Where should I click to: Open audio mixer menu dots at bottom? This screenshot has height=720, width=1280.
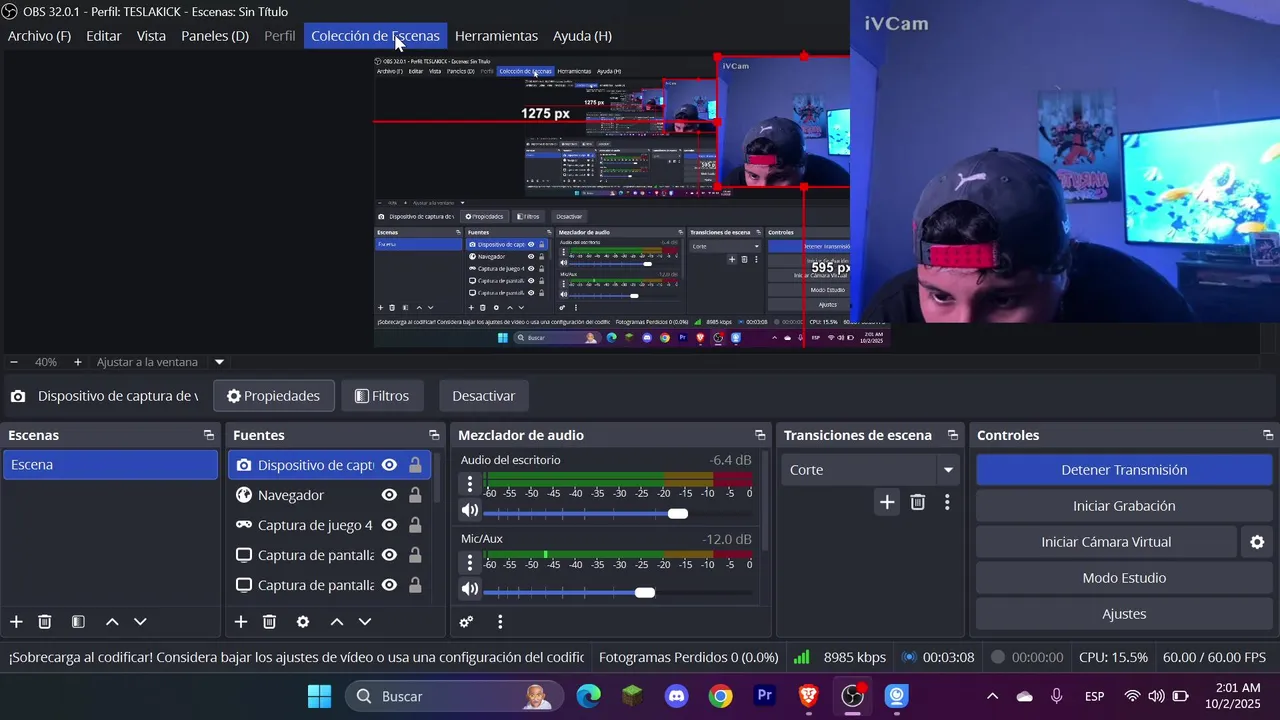(500, 622)
